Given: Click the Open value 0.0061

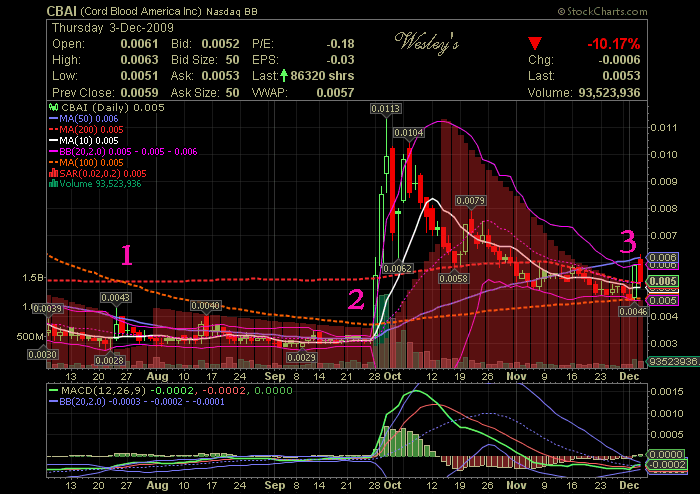Looking at the screenshot, I should (x=139, y=44).
